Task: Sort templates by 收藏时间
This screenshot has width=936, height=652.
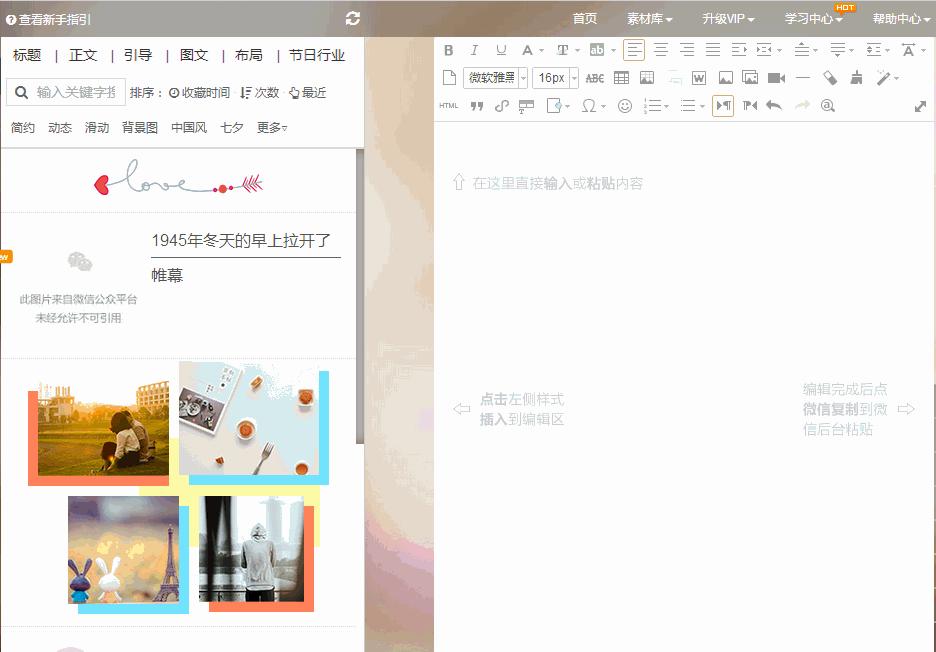Action: [202, 90]
